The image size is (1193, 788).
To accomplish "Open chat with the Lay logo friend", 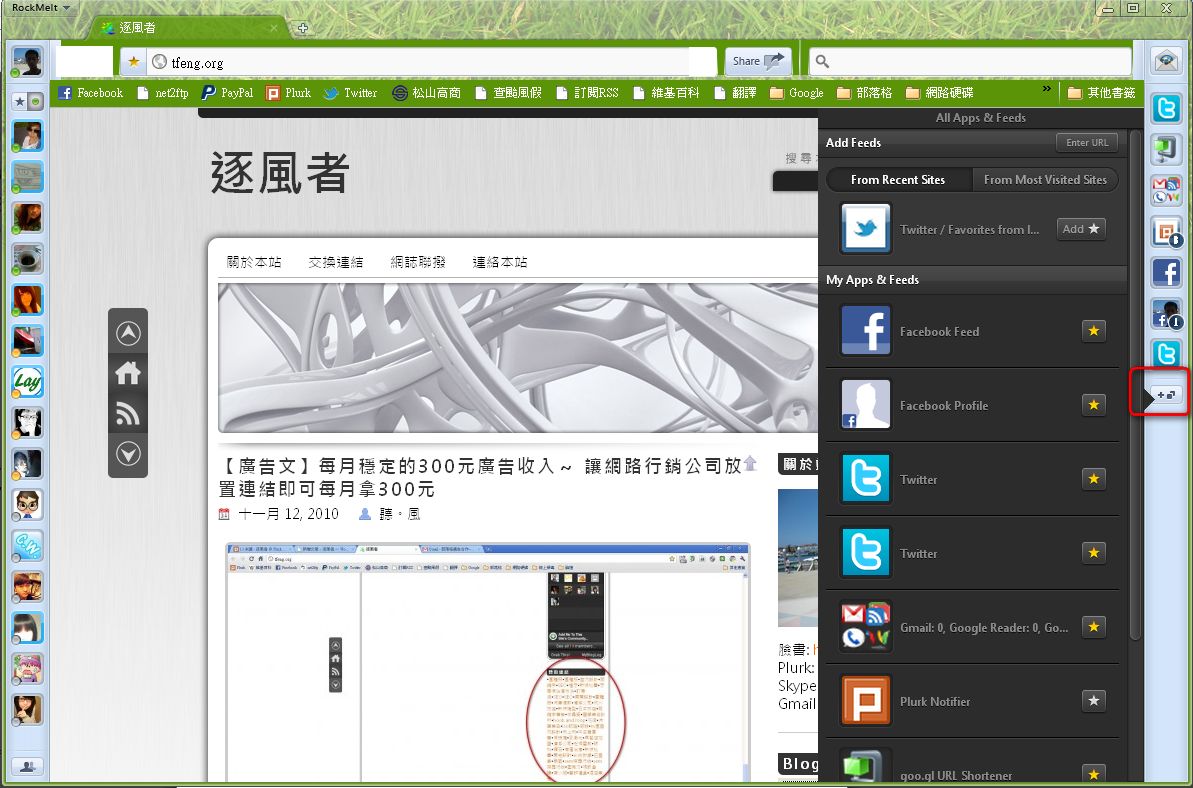I will point(27,382).
